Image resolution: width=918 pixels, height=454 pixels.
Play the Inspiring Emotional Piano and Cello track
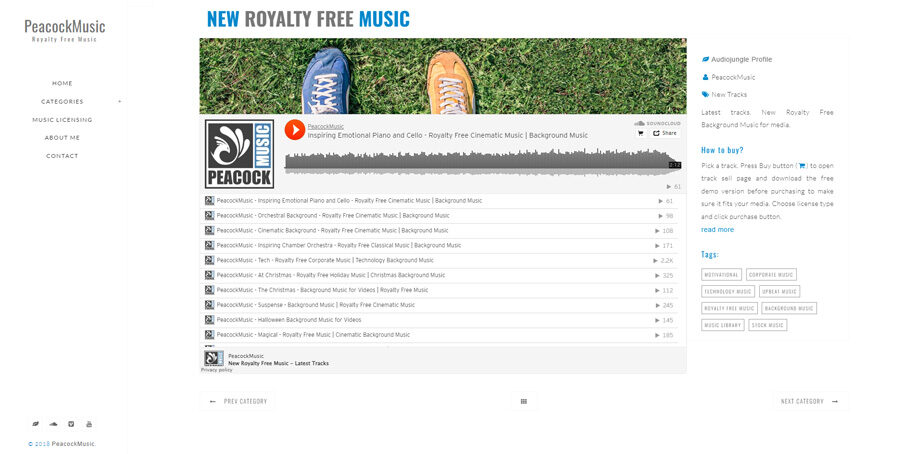(294, 129)
